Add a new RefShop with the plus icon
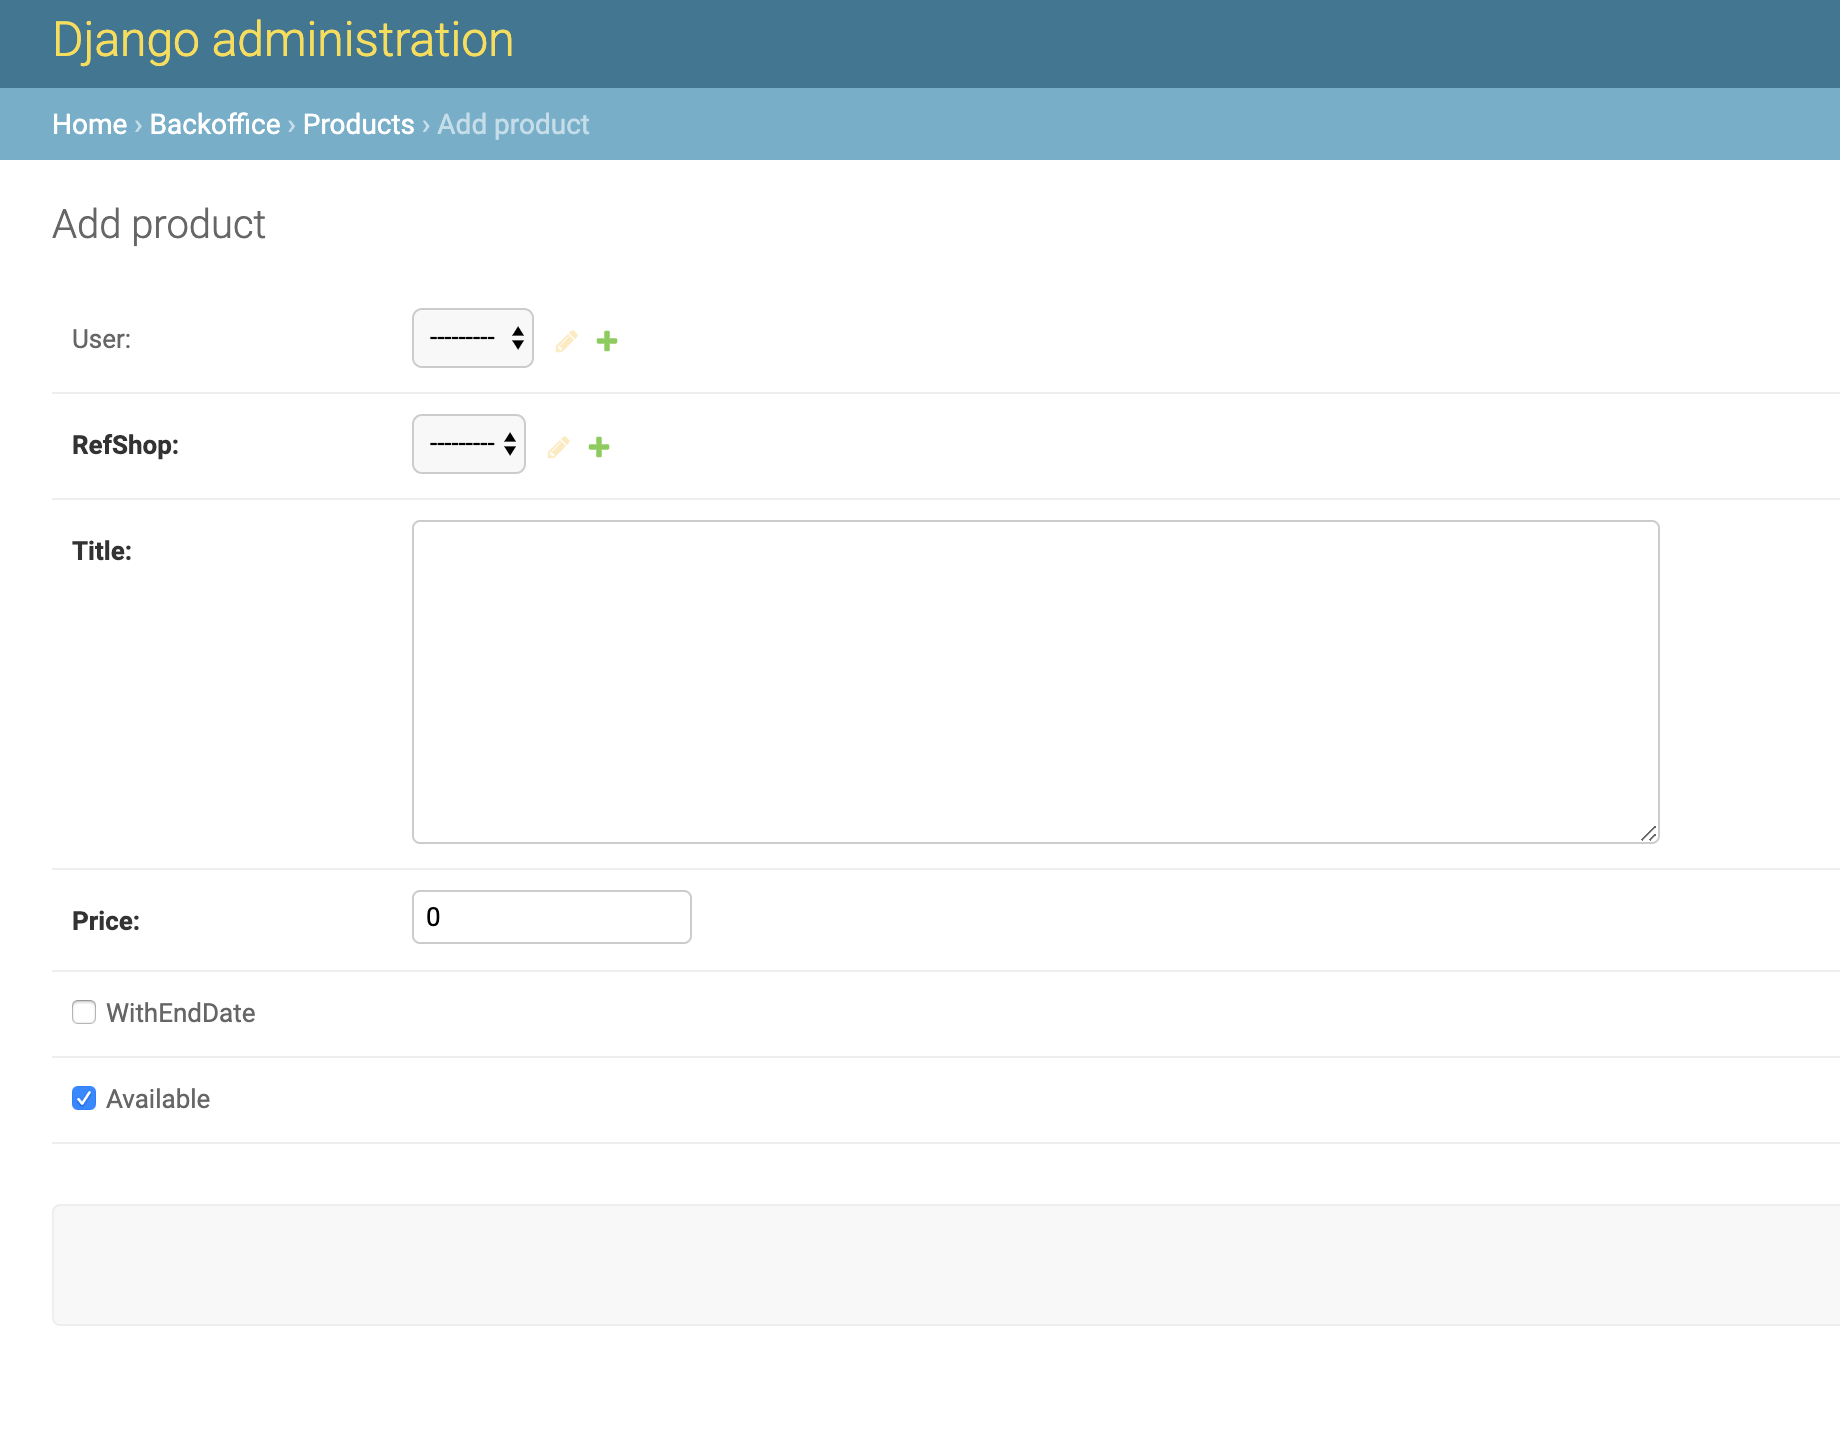The width and height of the screenshot is (1840, 1442). click(599, 446)
